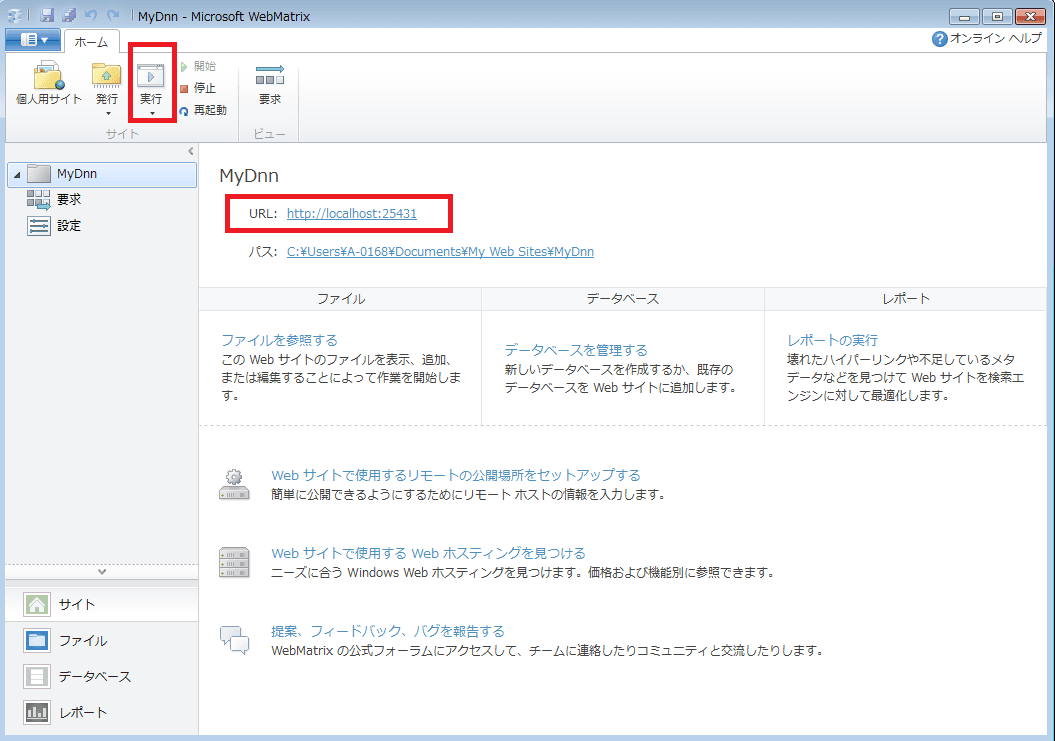The width and height of the screenshot is (1055, 741).
Task: Open the 個人用サイト (My Sites) button
Action: (x=48, y=82)
